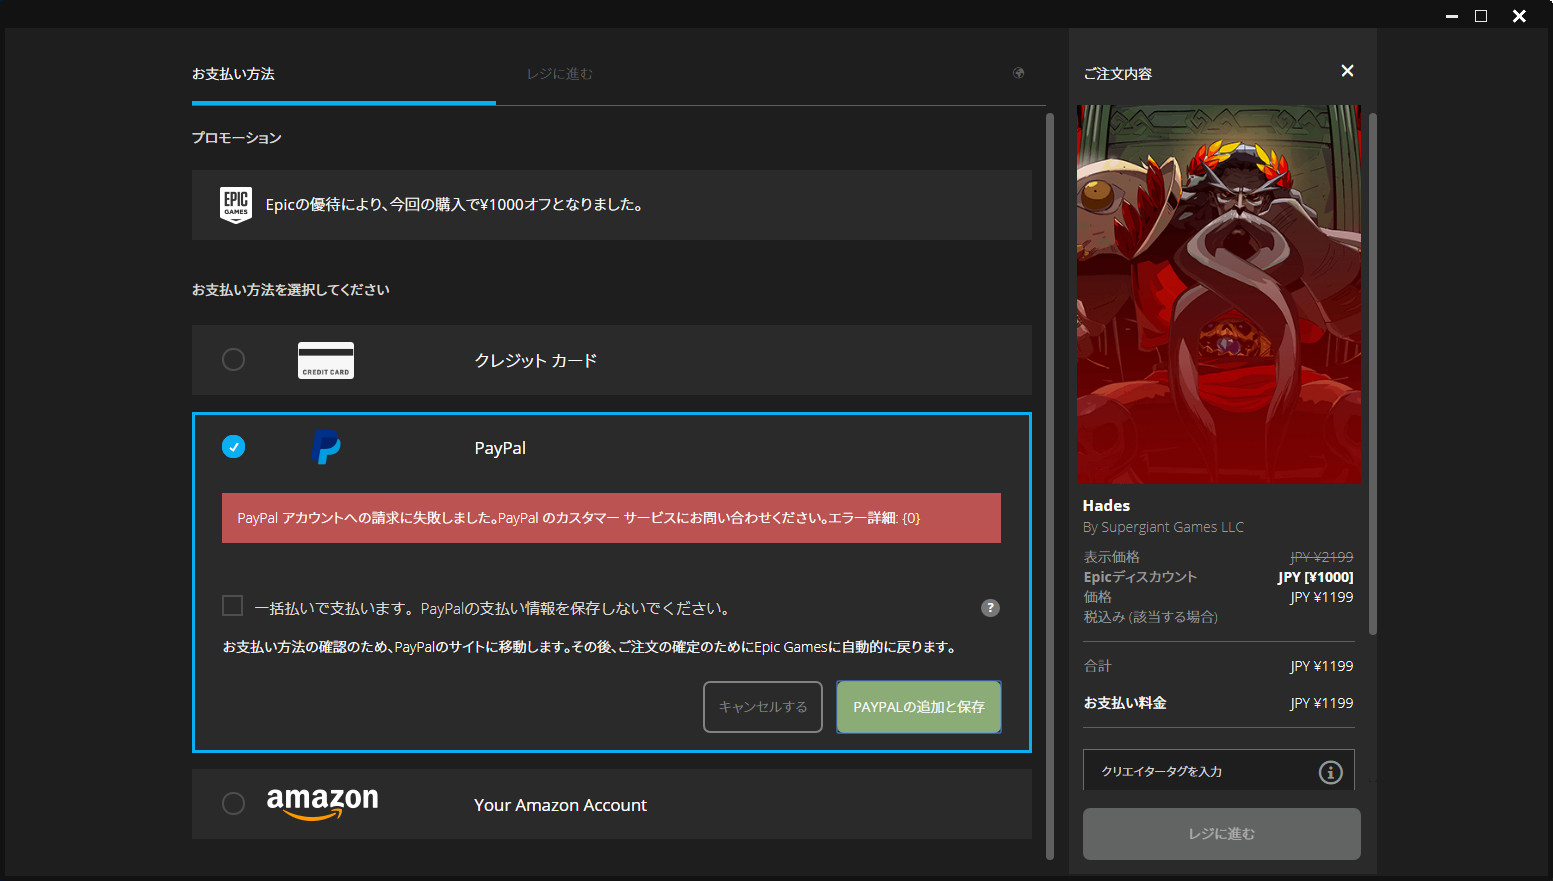1553x881 pixels.
Task: Select the PayPal radio button
Action: (233, 446)
